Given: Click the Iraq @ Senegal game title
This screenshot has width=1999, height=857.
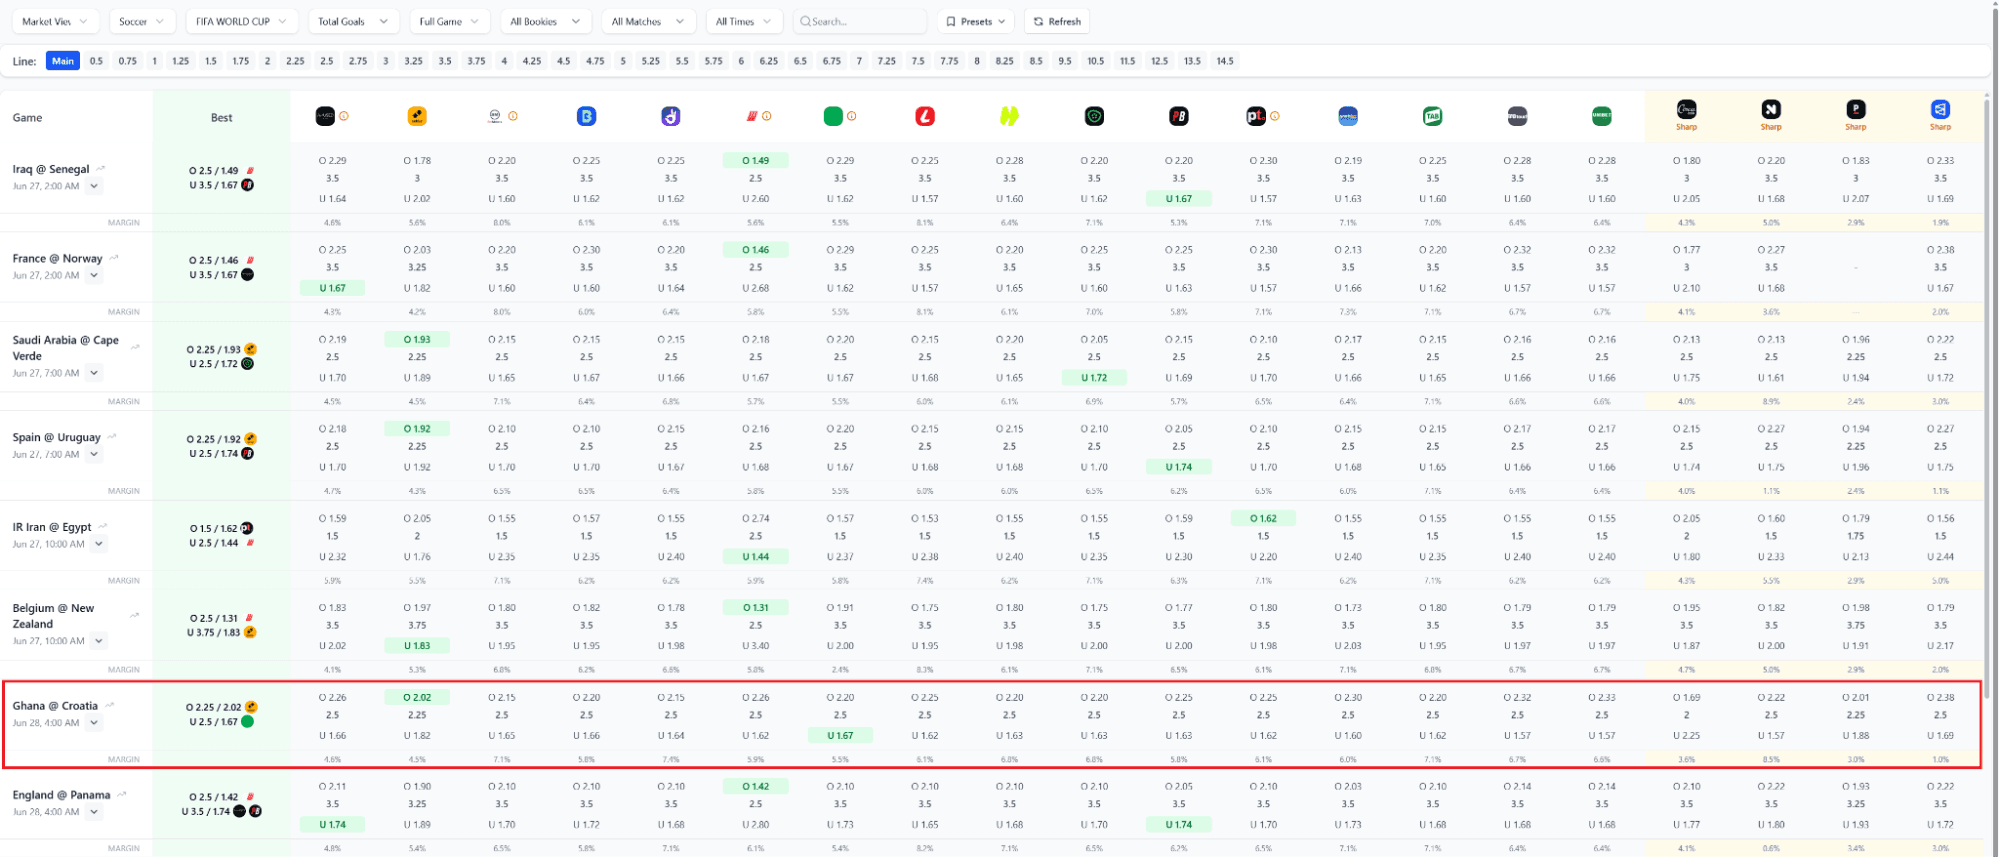Looking at the screenshot, I should [51, 169].
